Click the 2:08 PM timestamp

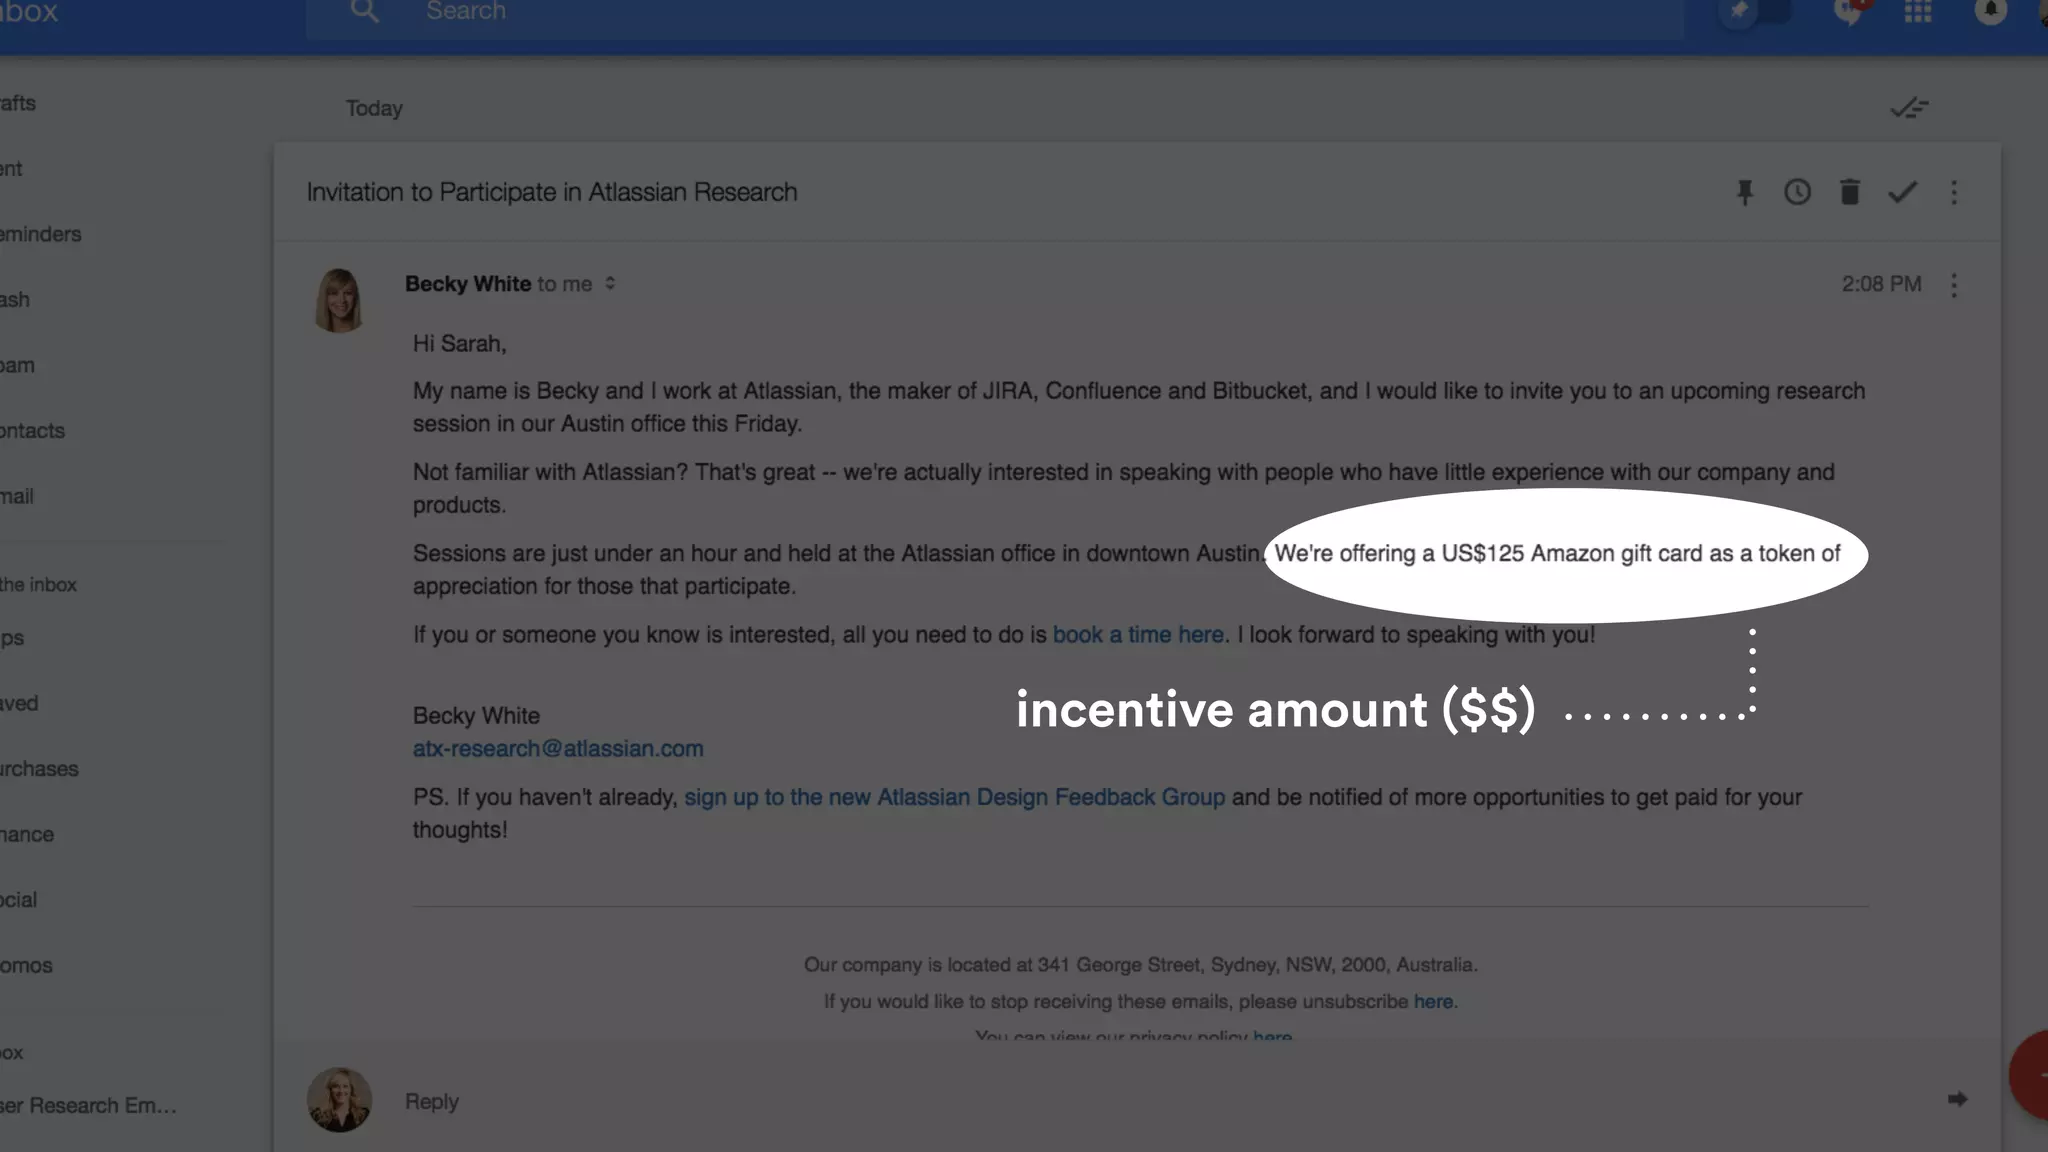pyautogui.click(x=1881, y=284)
